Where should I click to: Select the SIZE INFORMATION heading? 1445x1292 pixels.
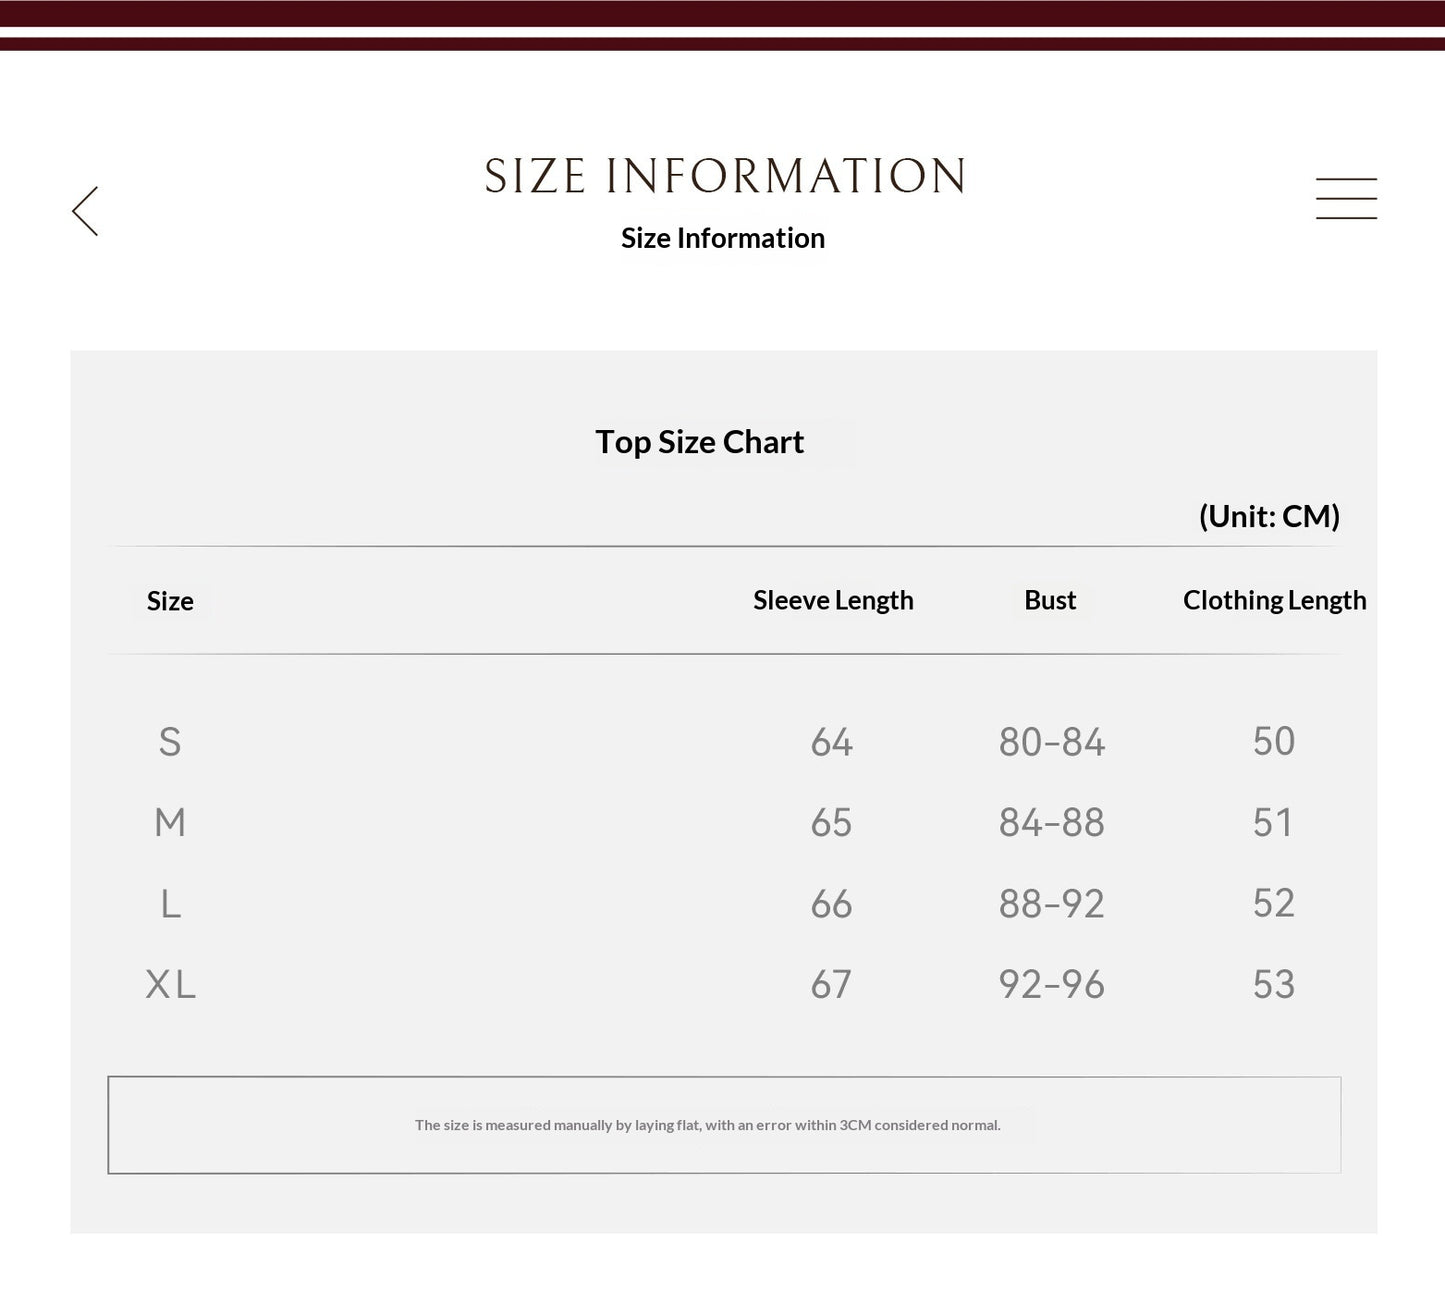tap(724, 176)
